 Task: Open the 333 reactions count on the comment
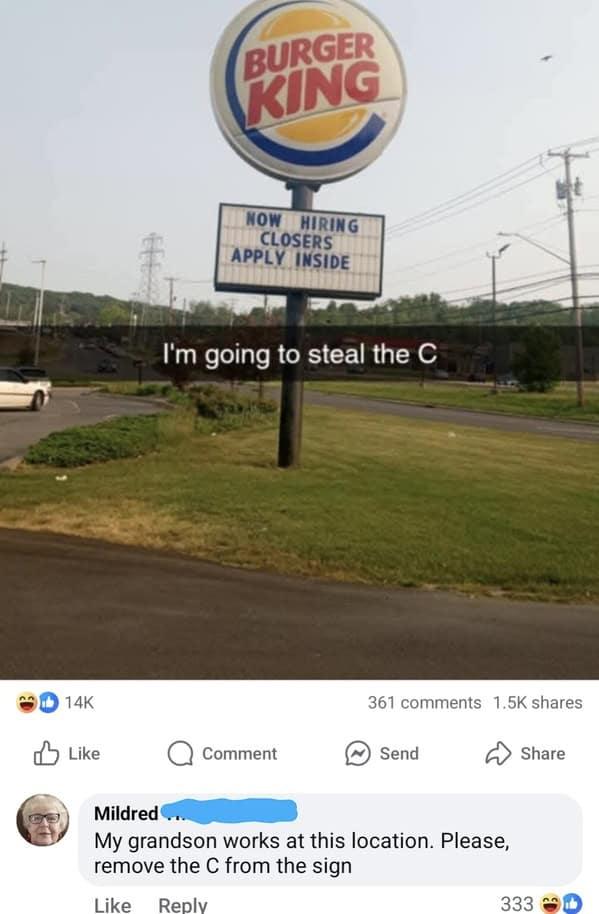point(517,904)
